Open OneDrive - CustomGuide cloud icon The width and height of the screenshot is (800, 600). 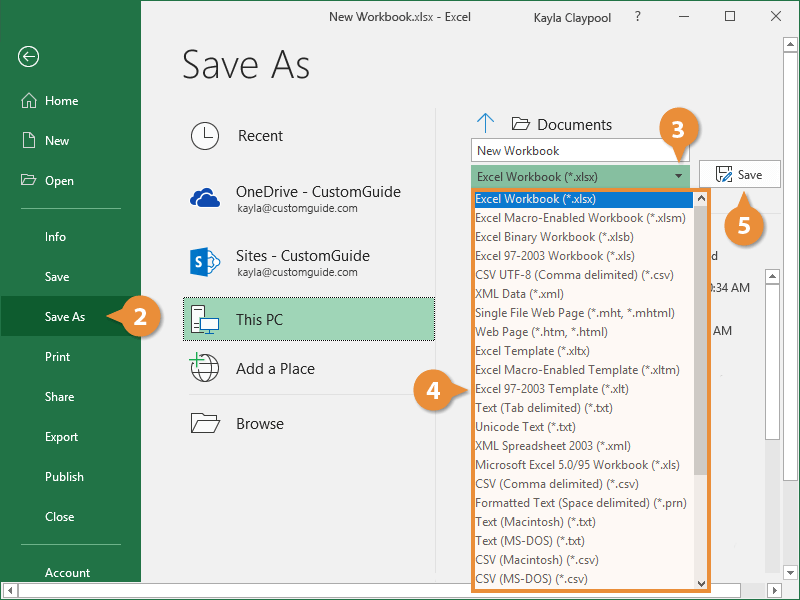pos(205,197)
